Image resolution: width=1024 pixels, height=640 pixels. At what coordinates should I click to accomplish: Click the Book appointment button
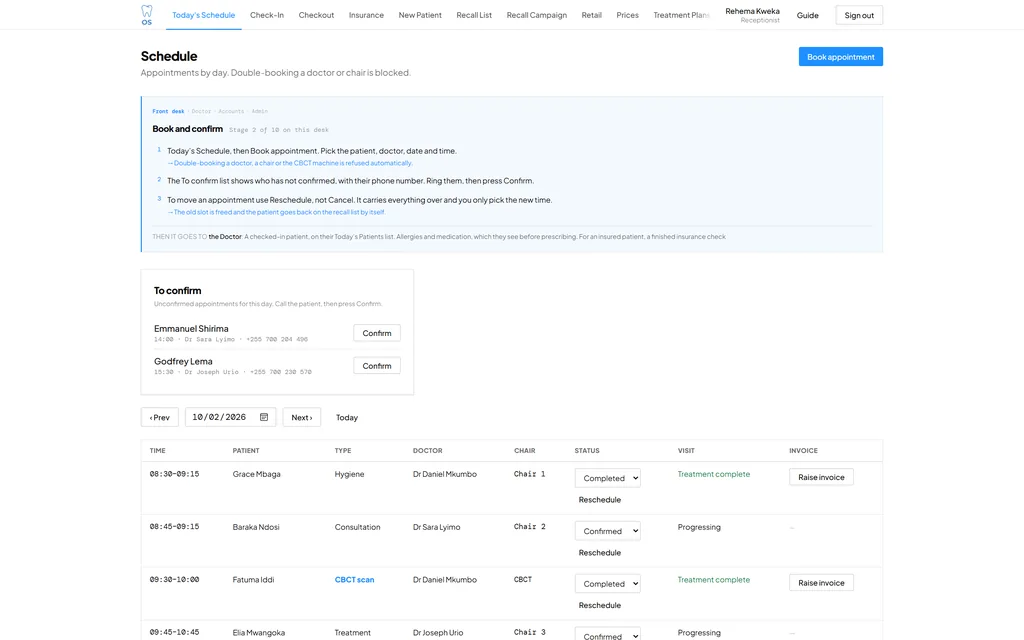pyautogui.click(x=840, y=57)
